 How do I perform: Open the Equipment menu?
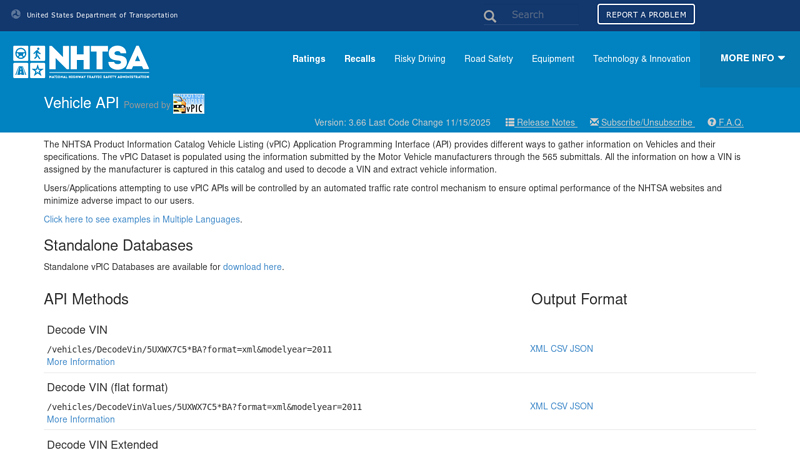[553, 59]
